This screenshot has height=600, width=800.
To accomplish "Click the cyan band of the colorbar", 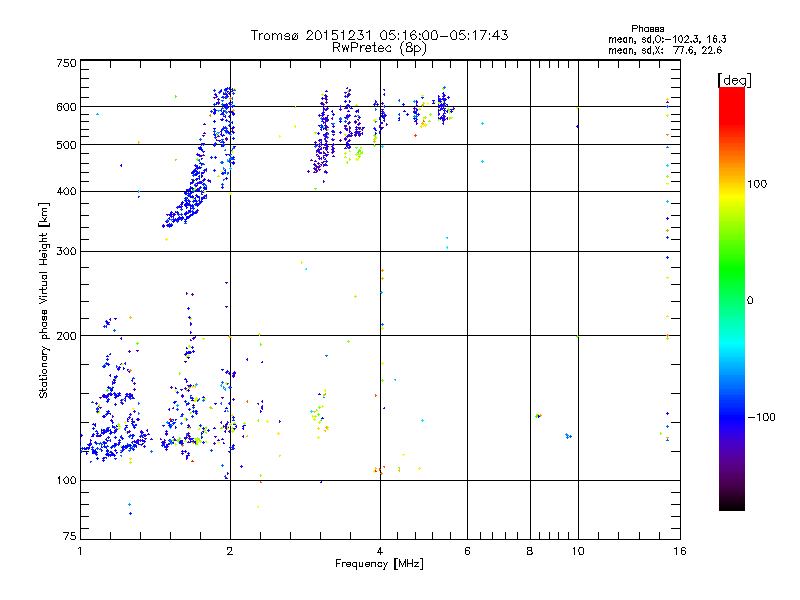I will (732, 343).
